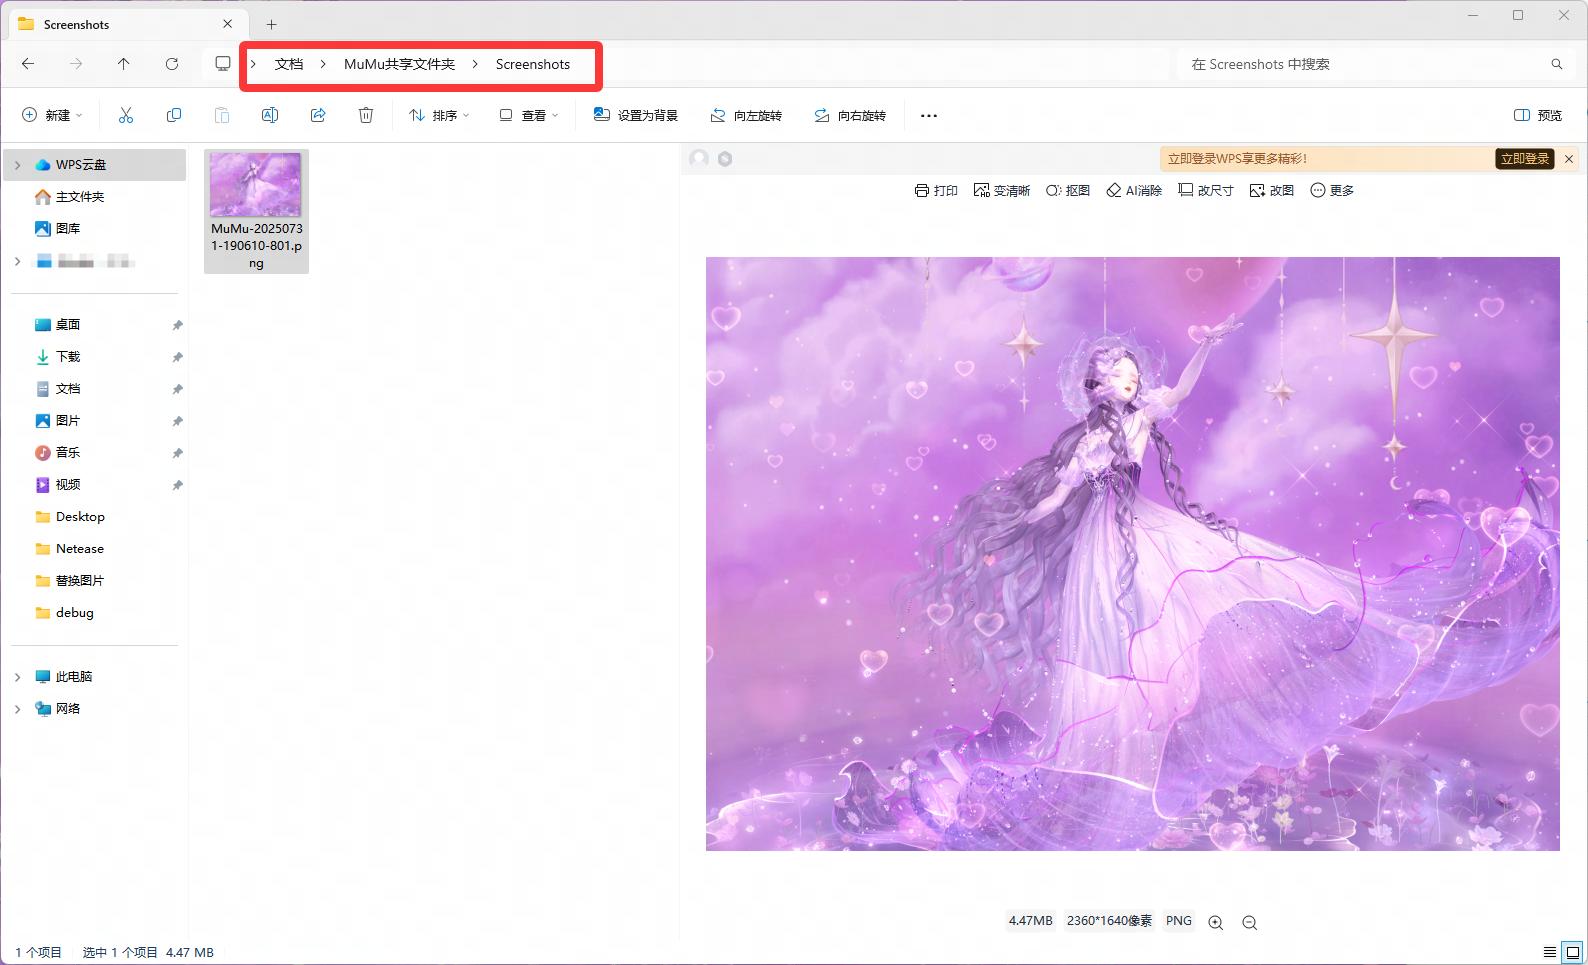Open the 排序 sort dropdown
The width and height of the screenshot is (1588, 965).
(x=439, y=115)
